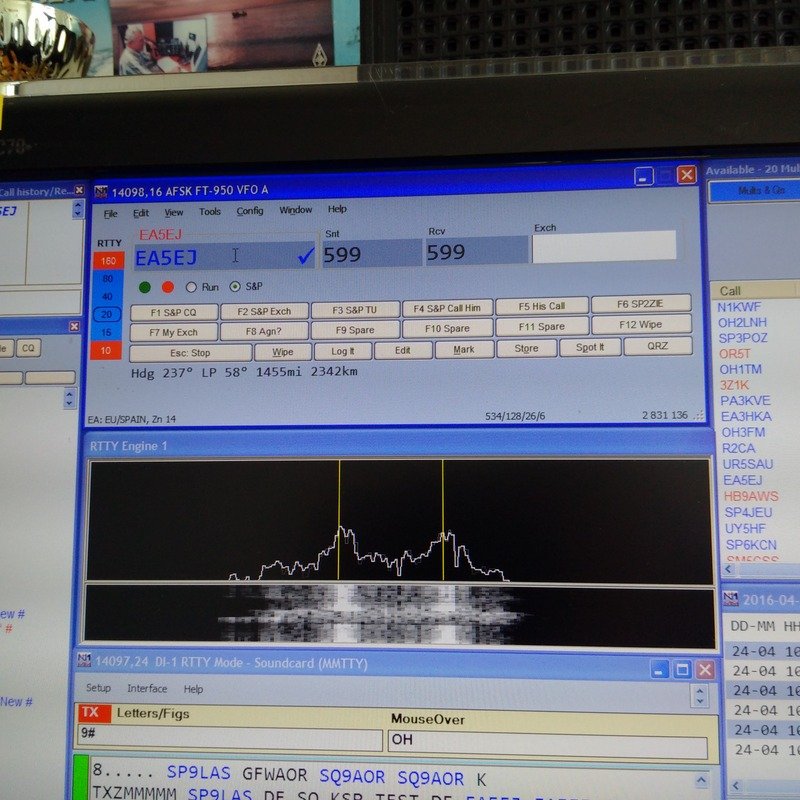The height and width of the screenshot is (800, 800).
Task: Select the S&P radio button
Action: (236, 287)
